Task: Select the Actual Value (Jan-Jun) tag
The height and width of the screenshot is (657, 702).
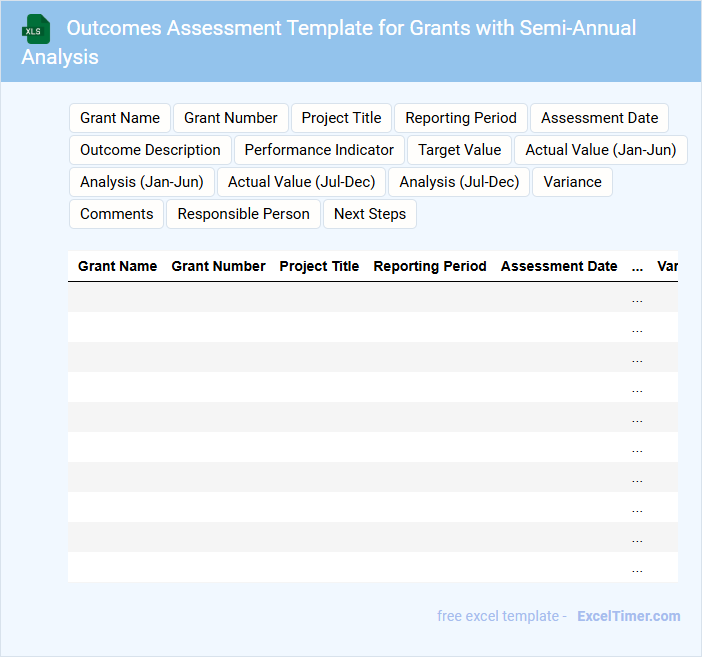Action: click(600, 150)
